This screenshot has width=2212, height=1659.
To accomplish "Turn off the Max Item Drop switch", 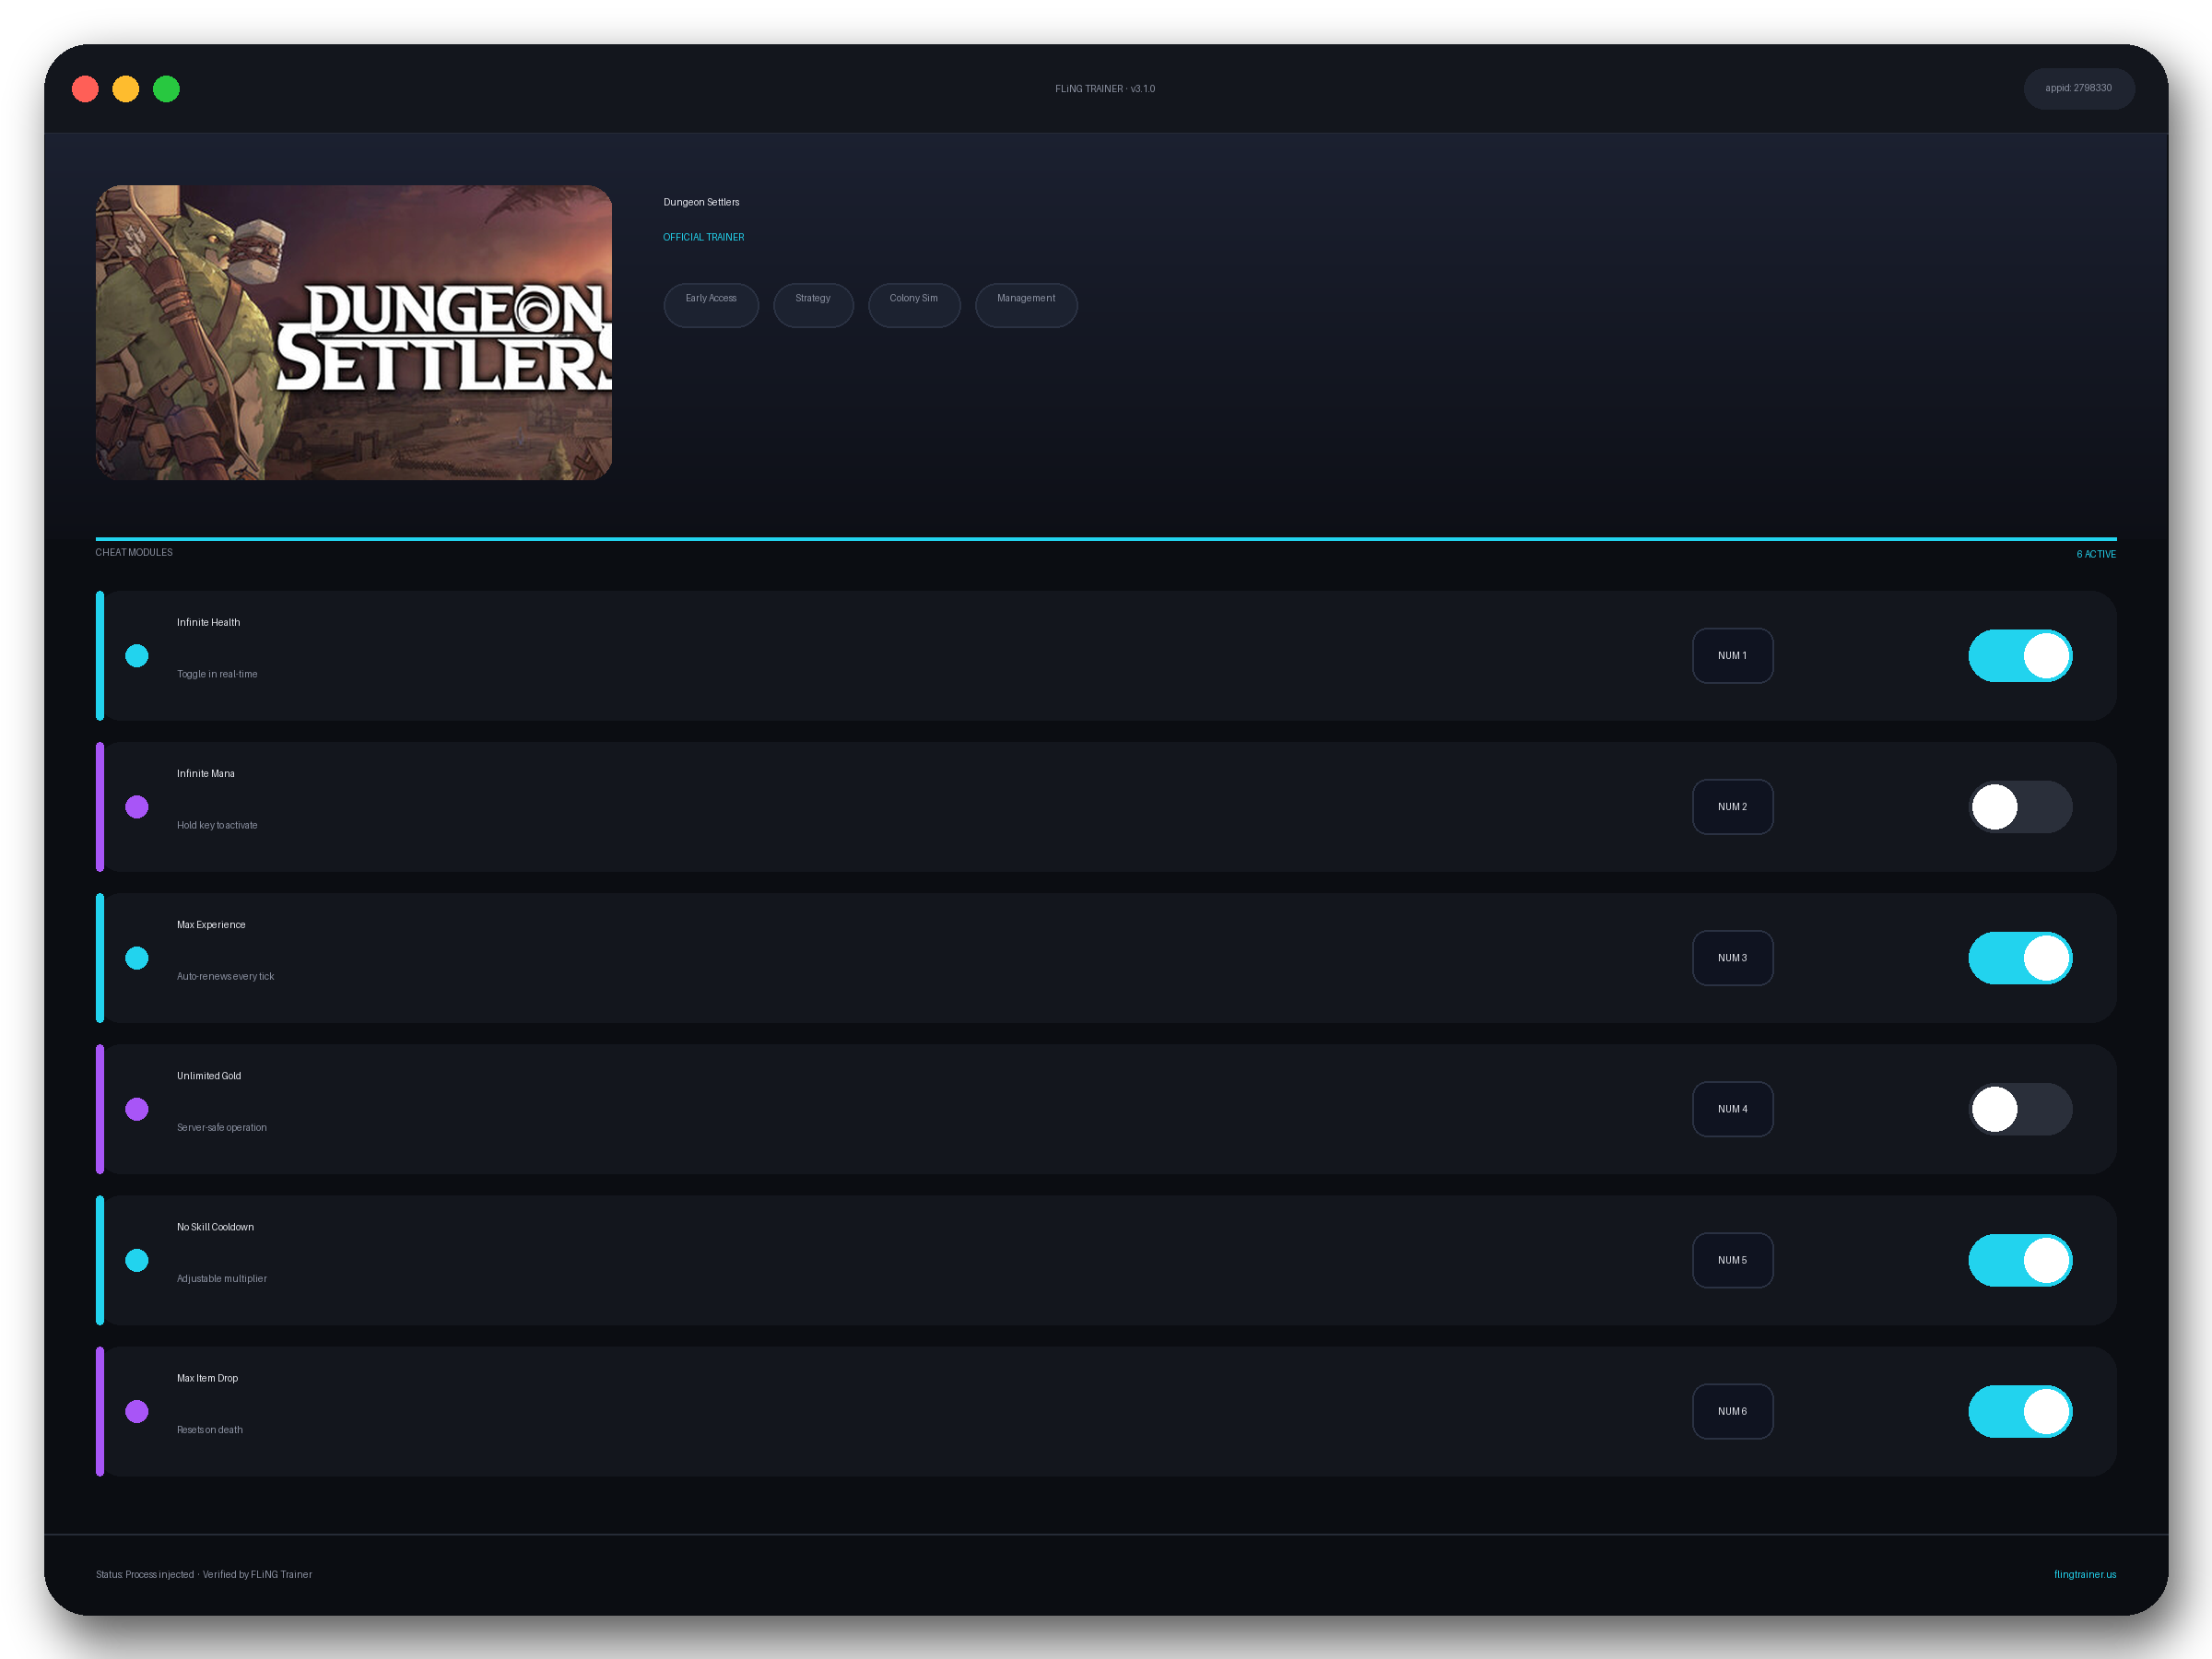I will [x=2020, y=1411].
